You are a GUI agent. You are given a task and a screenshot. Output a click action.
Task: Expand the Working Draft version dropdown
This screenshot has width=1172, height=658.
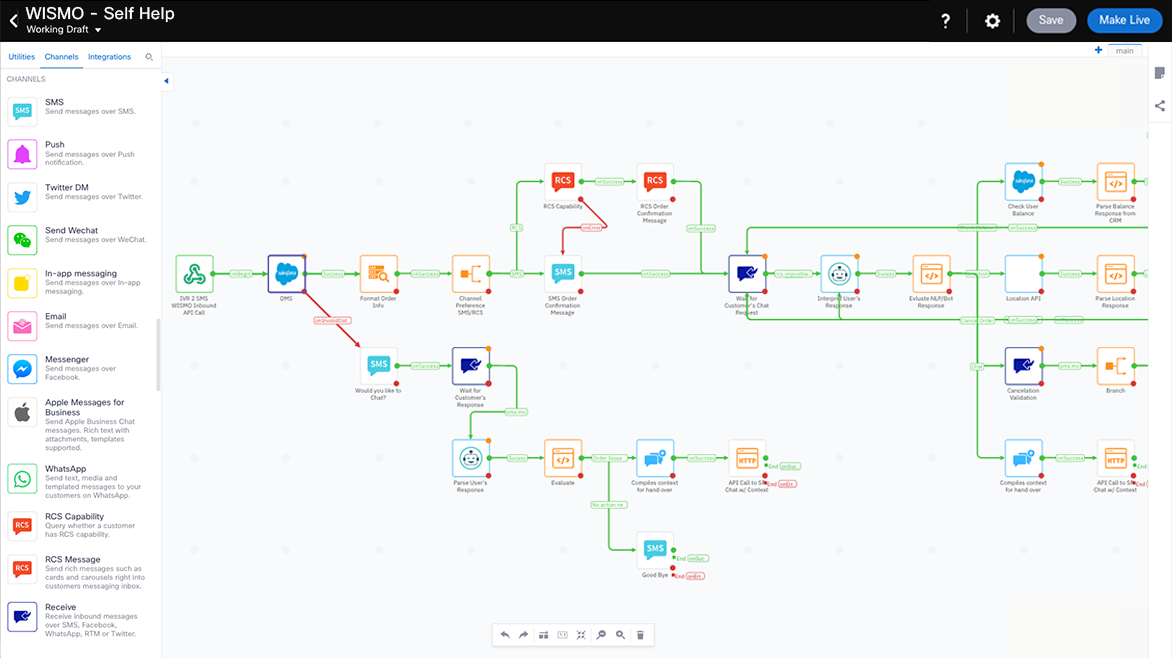coord(98,30)
